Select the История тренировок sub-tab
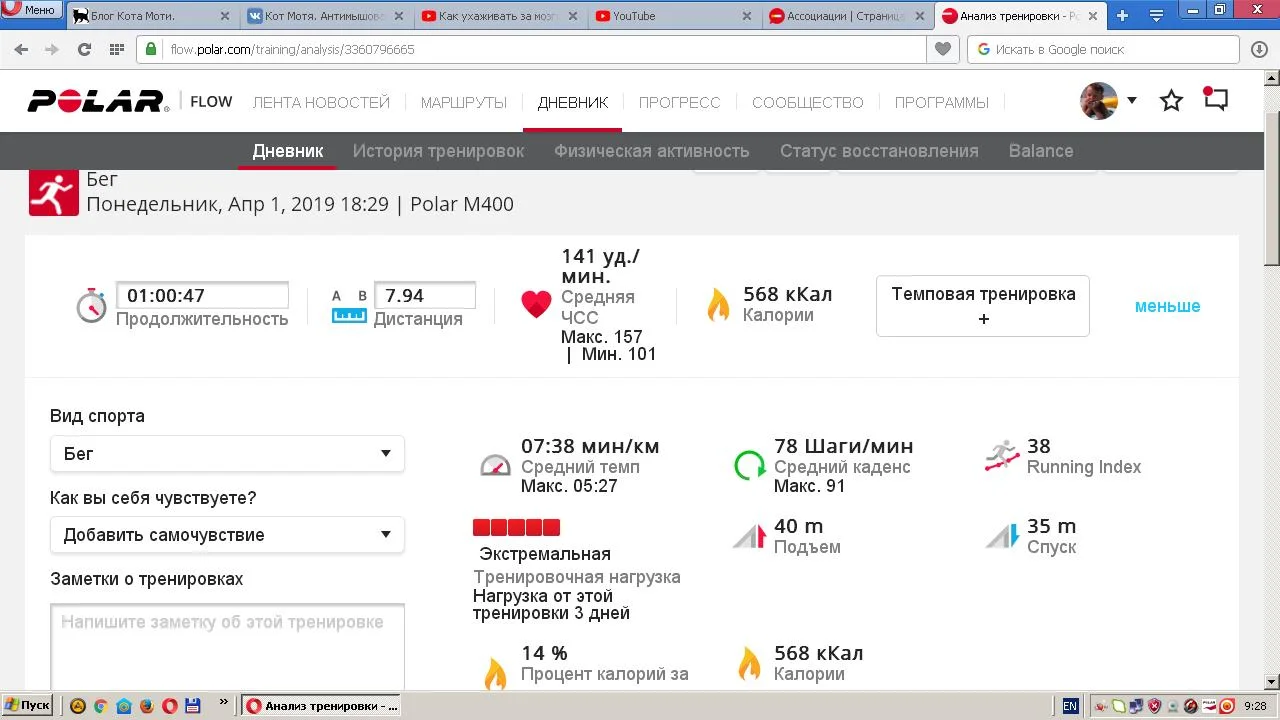Screen dimensions: 1280x720 [438, 151]
